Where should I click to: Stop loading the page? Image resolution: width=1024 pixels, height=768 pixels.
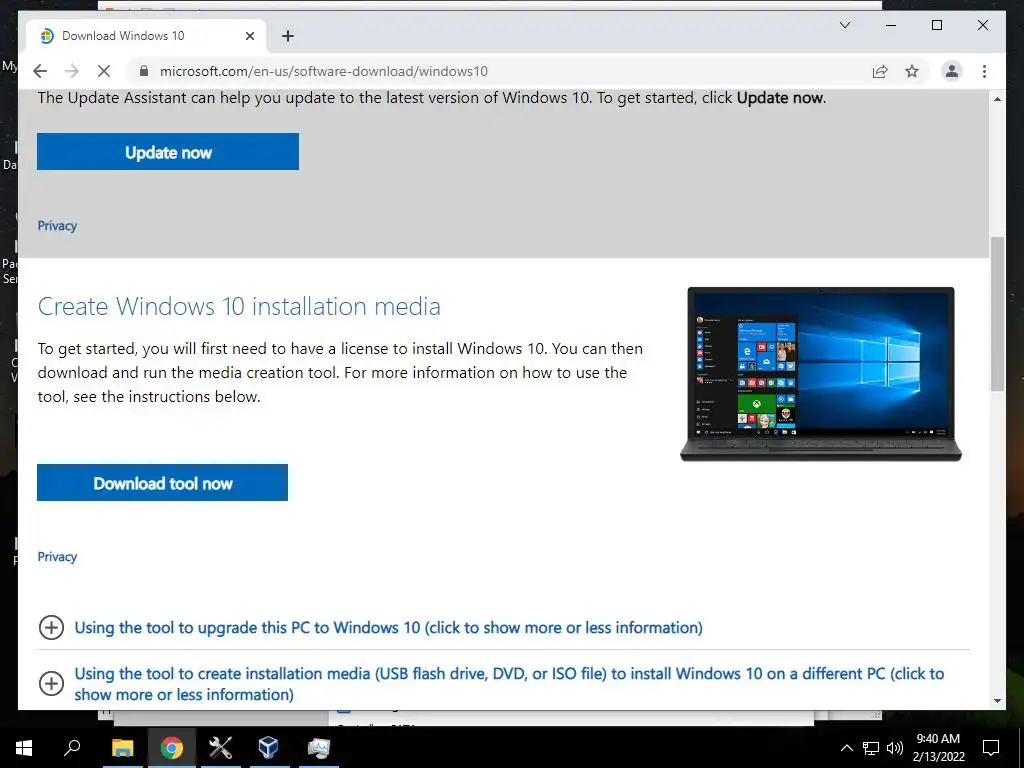104,71
